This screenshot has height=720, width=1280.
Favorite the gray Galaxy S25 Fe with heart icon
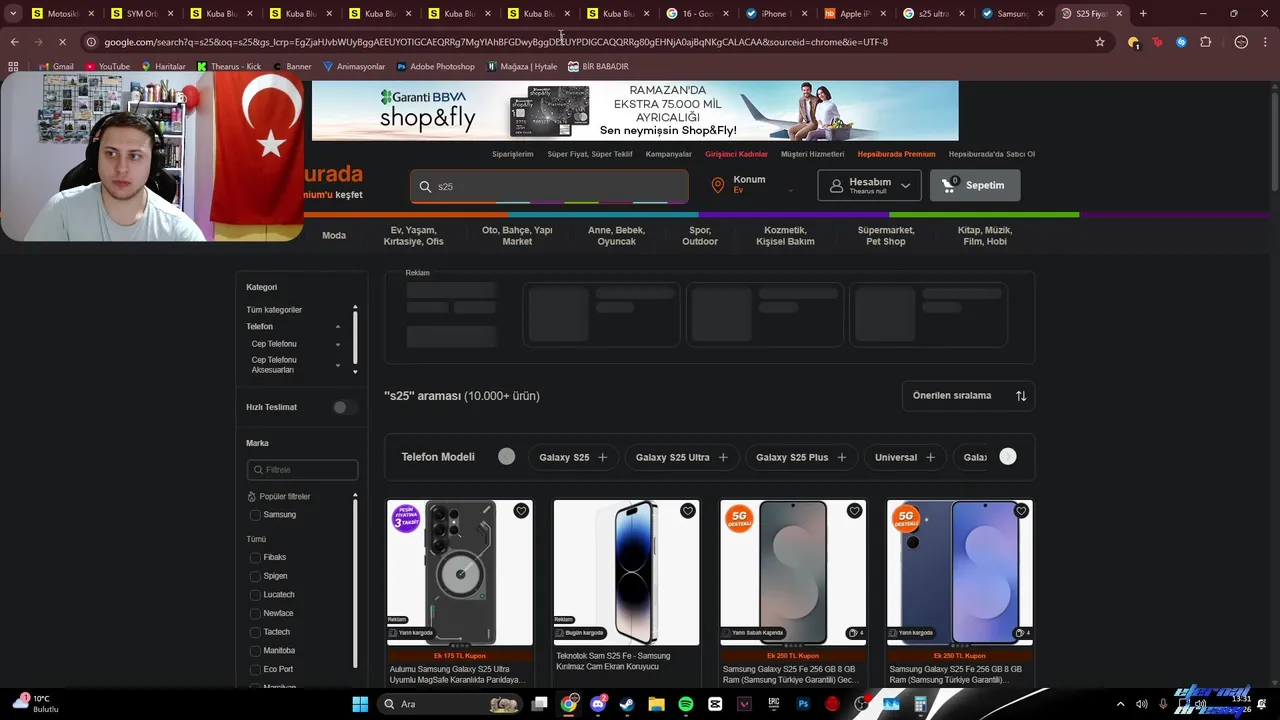pos(854,511)
